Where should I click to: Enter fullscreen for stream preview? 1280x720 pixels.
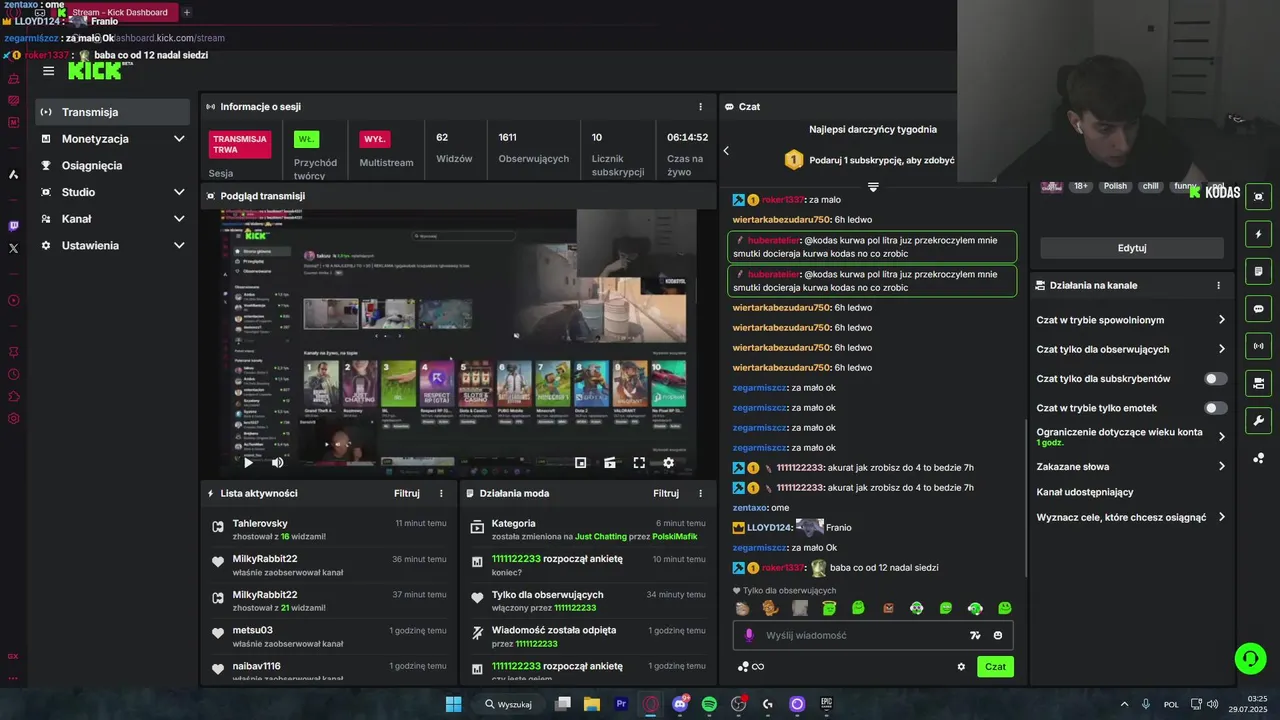pyautogui.click(x=639, y=462)
